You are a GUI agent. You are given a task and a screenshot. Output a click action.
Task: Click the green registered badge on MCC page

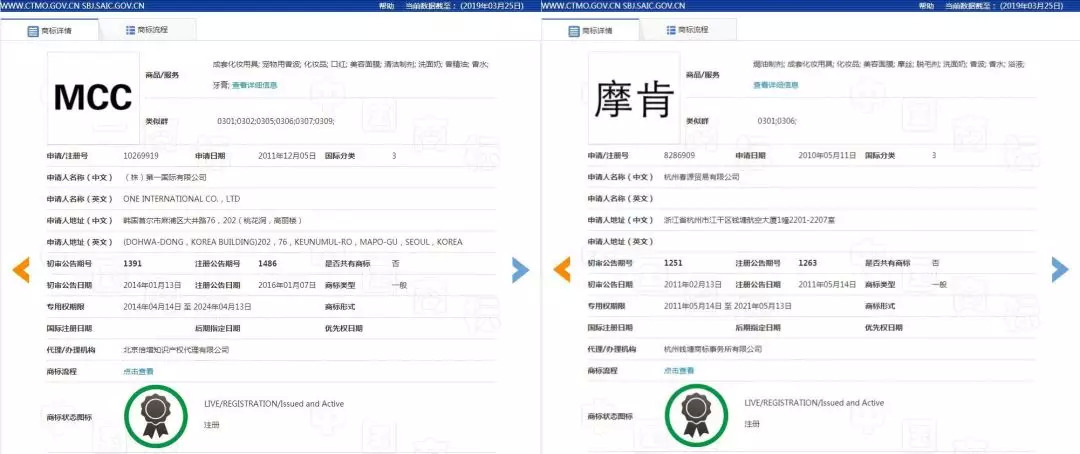pos(156,417)
